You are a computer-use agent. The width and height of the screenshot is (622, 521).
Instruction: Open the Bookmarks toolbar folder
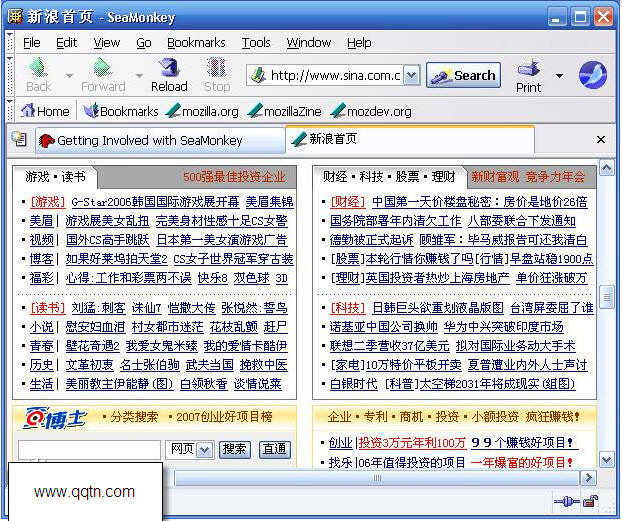[x=121, y=111]
